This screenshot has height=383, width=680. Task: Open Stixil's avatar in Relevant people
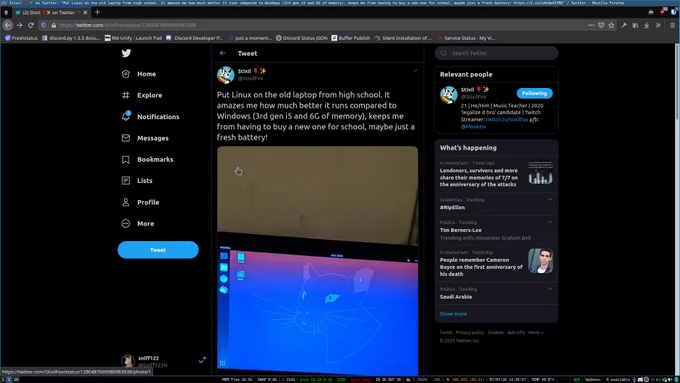(x=448, y=95)
